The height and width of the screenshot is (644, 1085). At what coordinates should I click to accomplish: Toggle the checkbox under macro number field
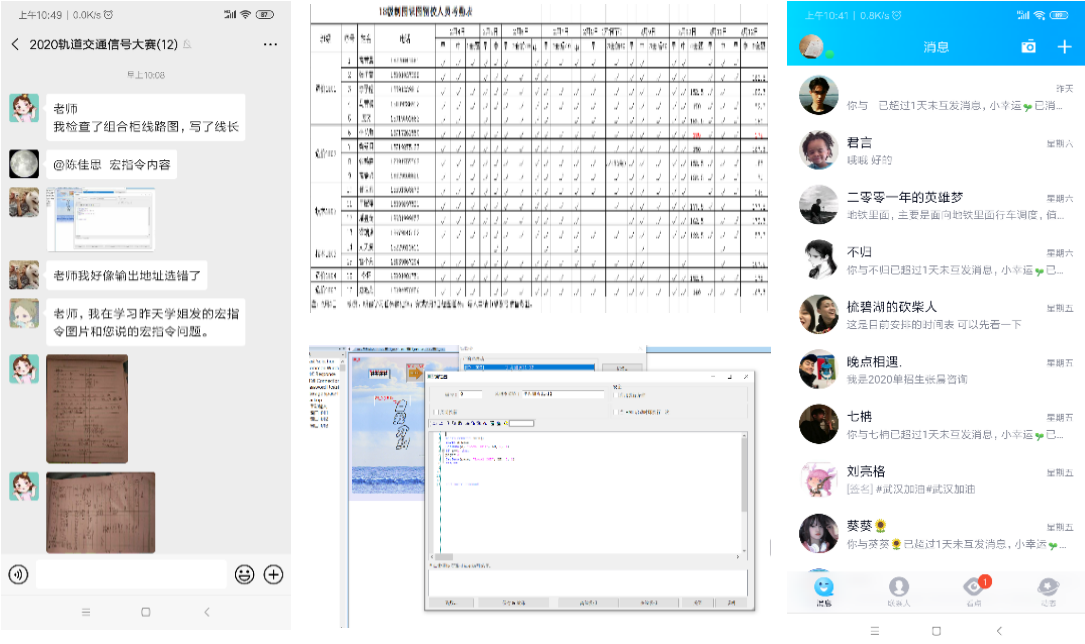point(434,411)
